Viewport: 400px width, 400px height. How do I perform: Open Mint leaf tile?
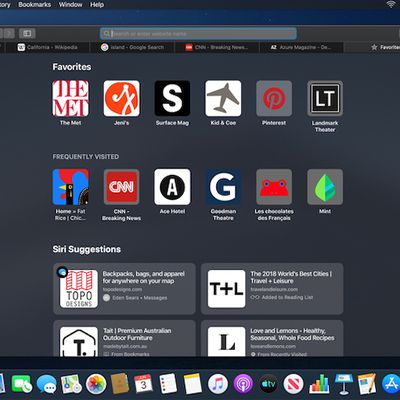pyautogui.click(x=325, y=187)
